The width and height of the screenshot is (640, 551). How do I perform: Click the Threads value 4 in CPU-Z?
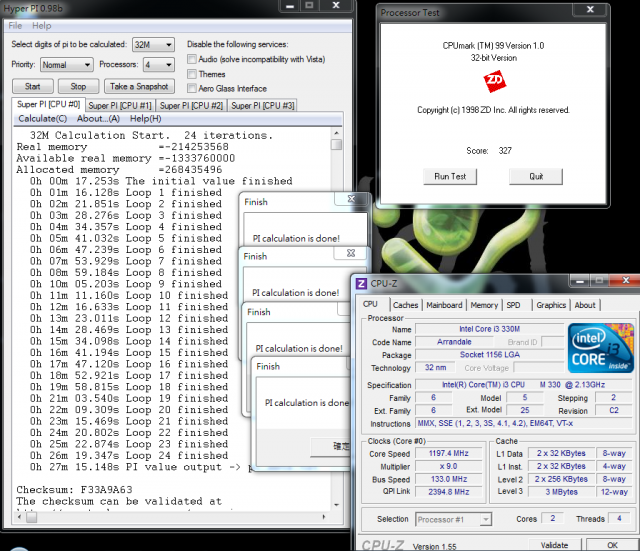619,518
